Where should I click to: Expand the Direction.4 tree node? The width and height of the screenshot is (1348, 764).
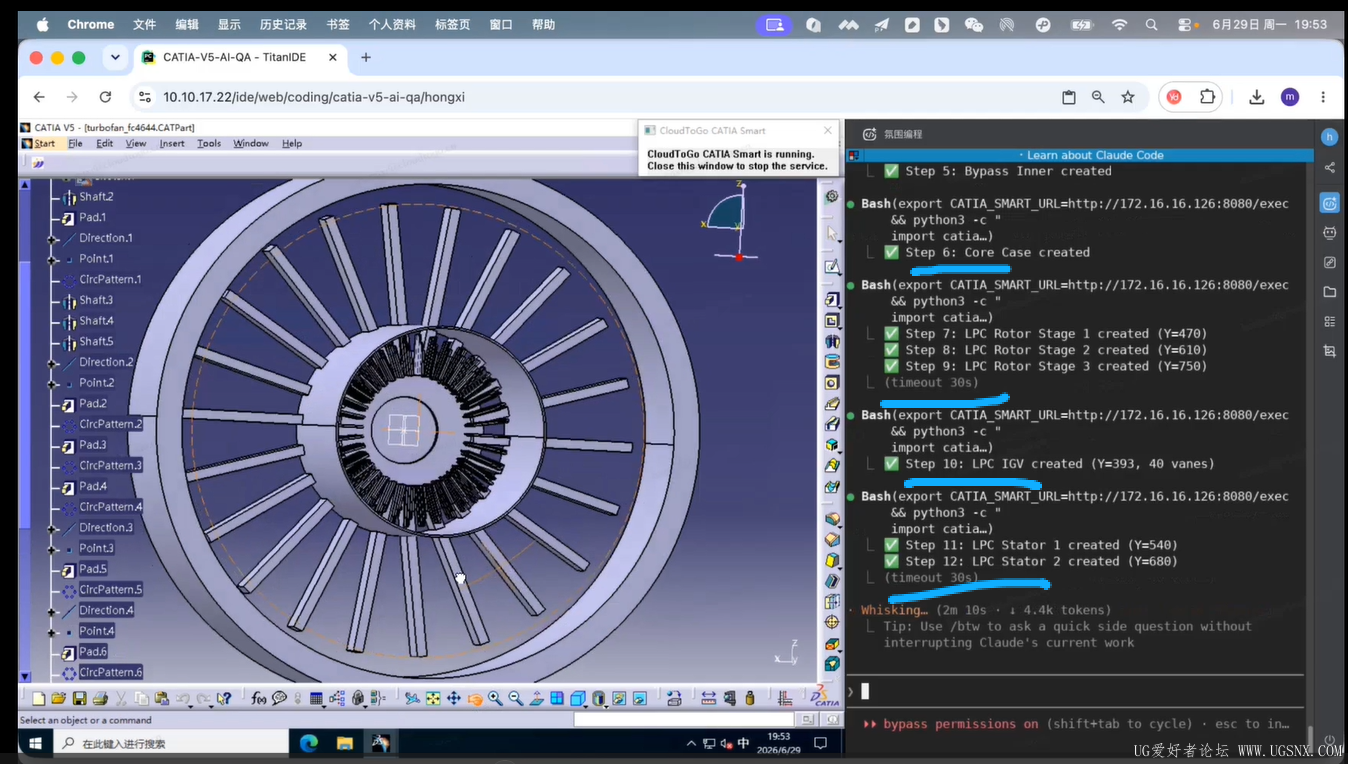(x=53, y=611)
